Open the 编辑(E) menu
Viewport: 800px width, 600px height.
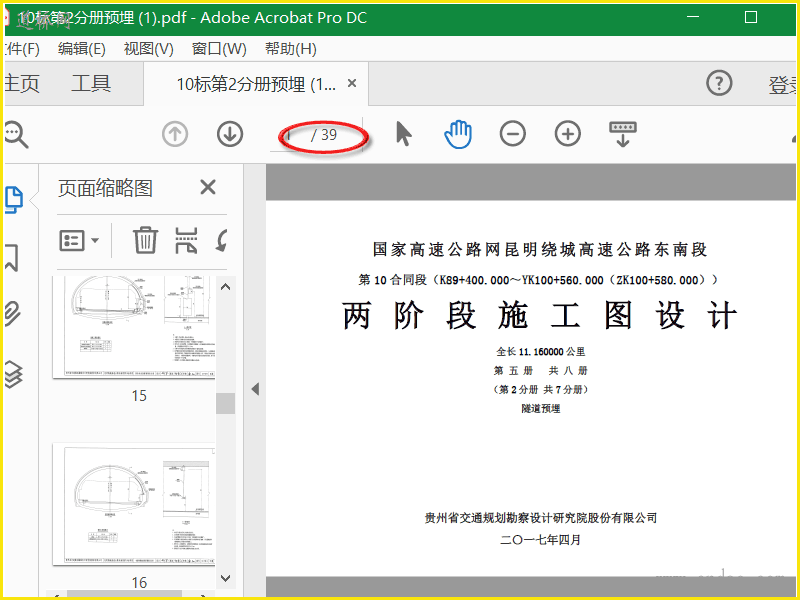82,49
